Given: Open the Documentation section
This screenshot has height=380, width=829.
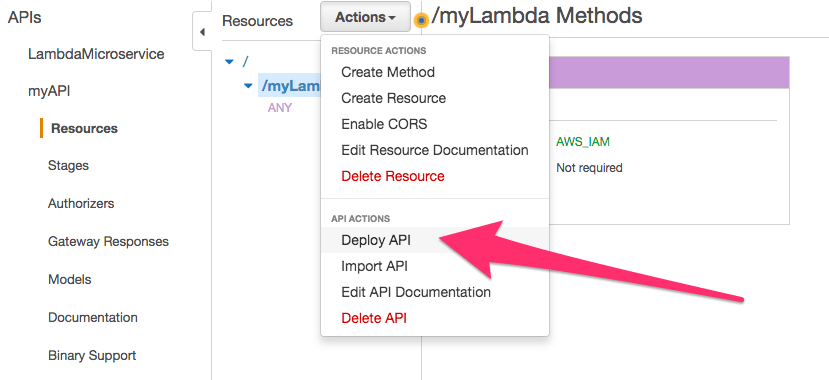Looking at the screenshot, I should click(x=93, y=318).
